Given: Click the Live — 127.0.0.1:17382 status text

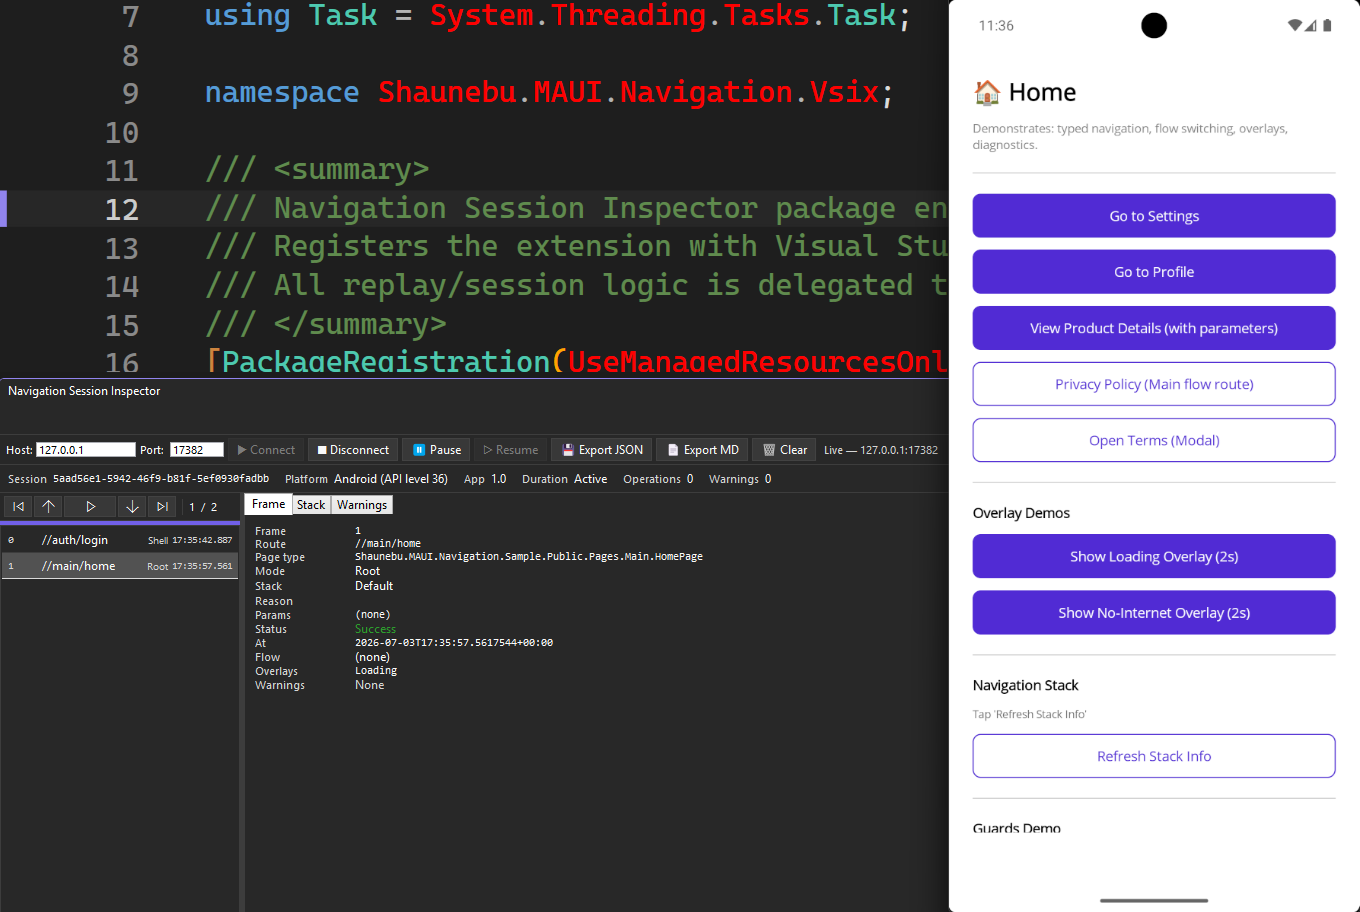Looking at the screenshot, I should pos(881,450).
